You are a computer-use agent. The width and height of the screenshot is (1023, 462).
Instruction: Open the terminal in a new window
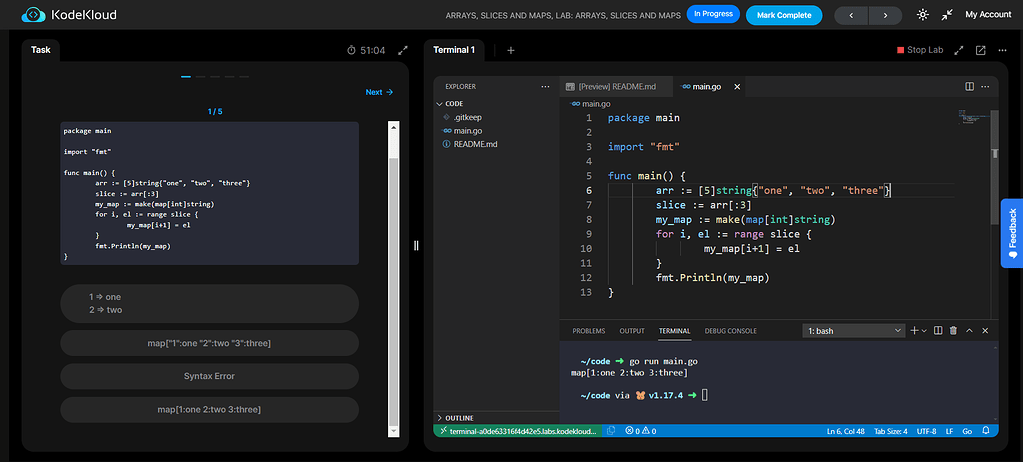coord(980,50)
